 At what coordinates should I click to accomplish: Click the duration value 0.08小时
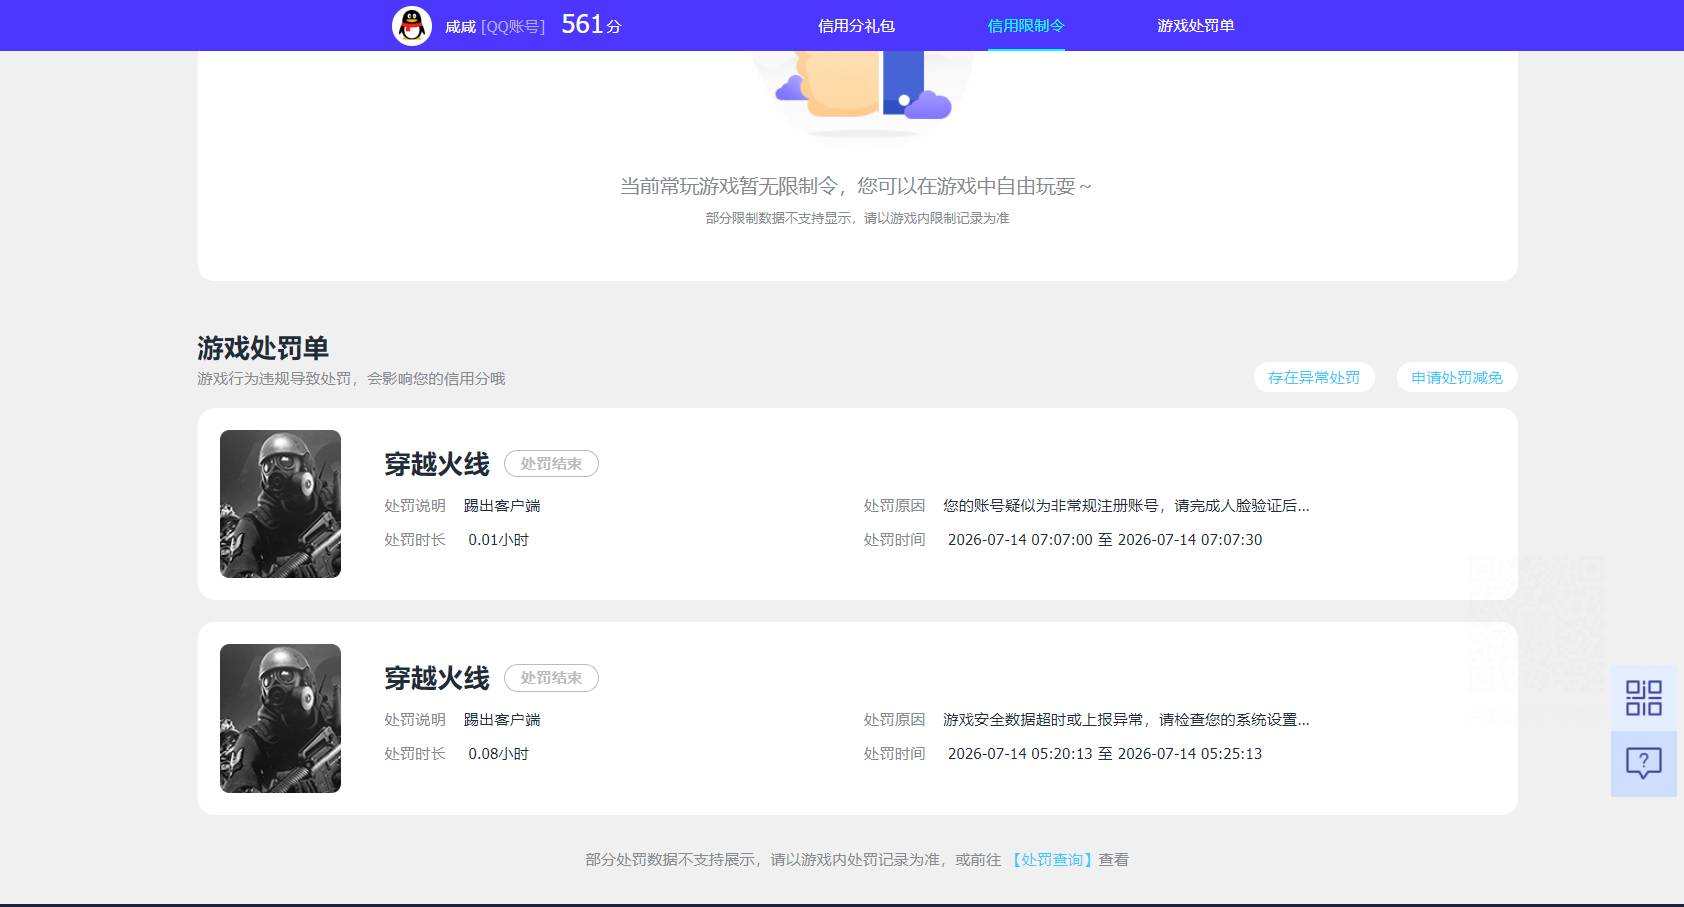pyautogui.click(x=498, y=754)
